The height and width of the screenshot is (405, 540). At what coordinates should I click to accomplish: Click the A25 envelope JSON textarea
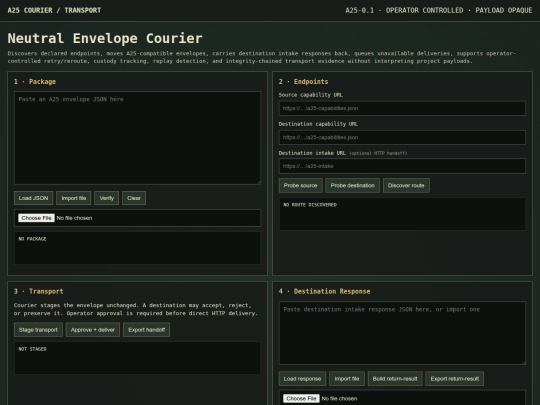[x=137, y=138]
